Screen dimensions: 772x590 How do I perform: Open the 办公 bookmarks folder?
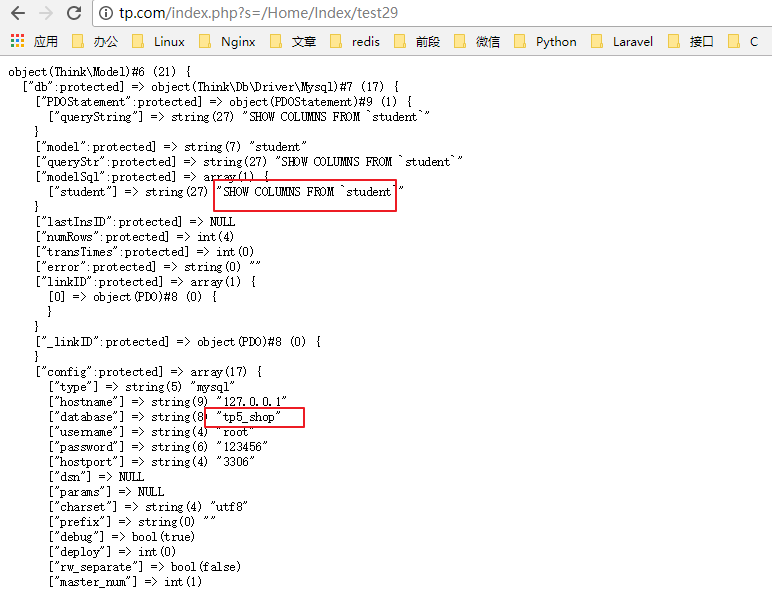coord(95,41)
